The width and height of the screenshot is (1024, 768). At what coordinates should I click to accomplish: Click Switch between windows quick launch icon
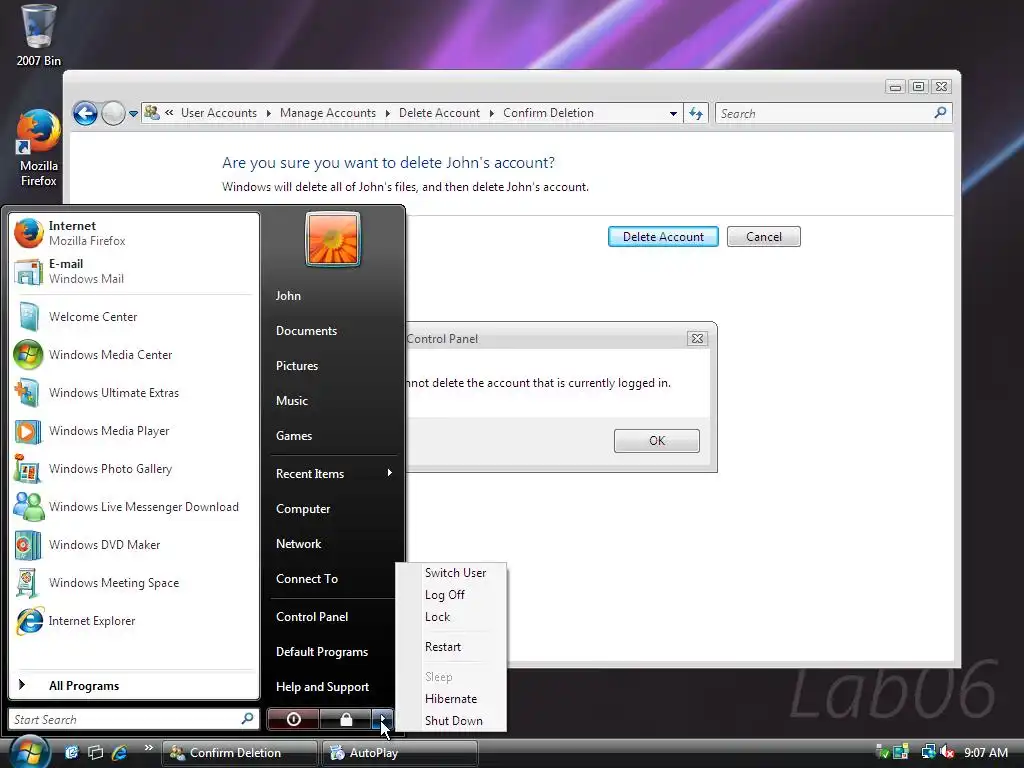(95, 752)
